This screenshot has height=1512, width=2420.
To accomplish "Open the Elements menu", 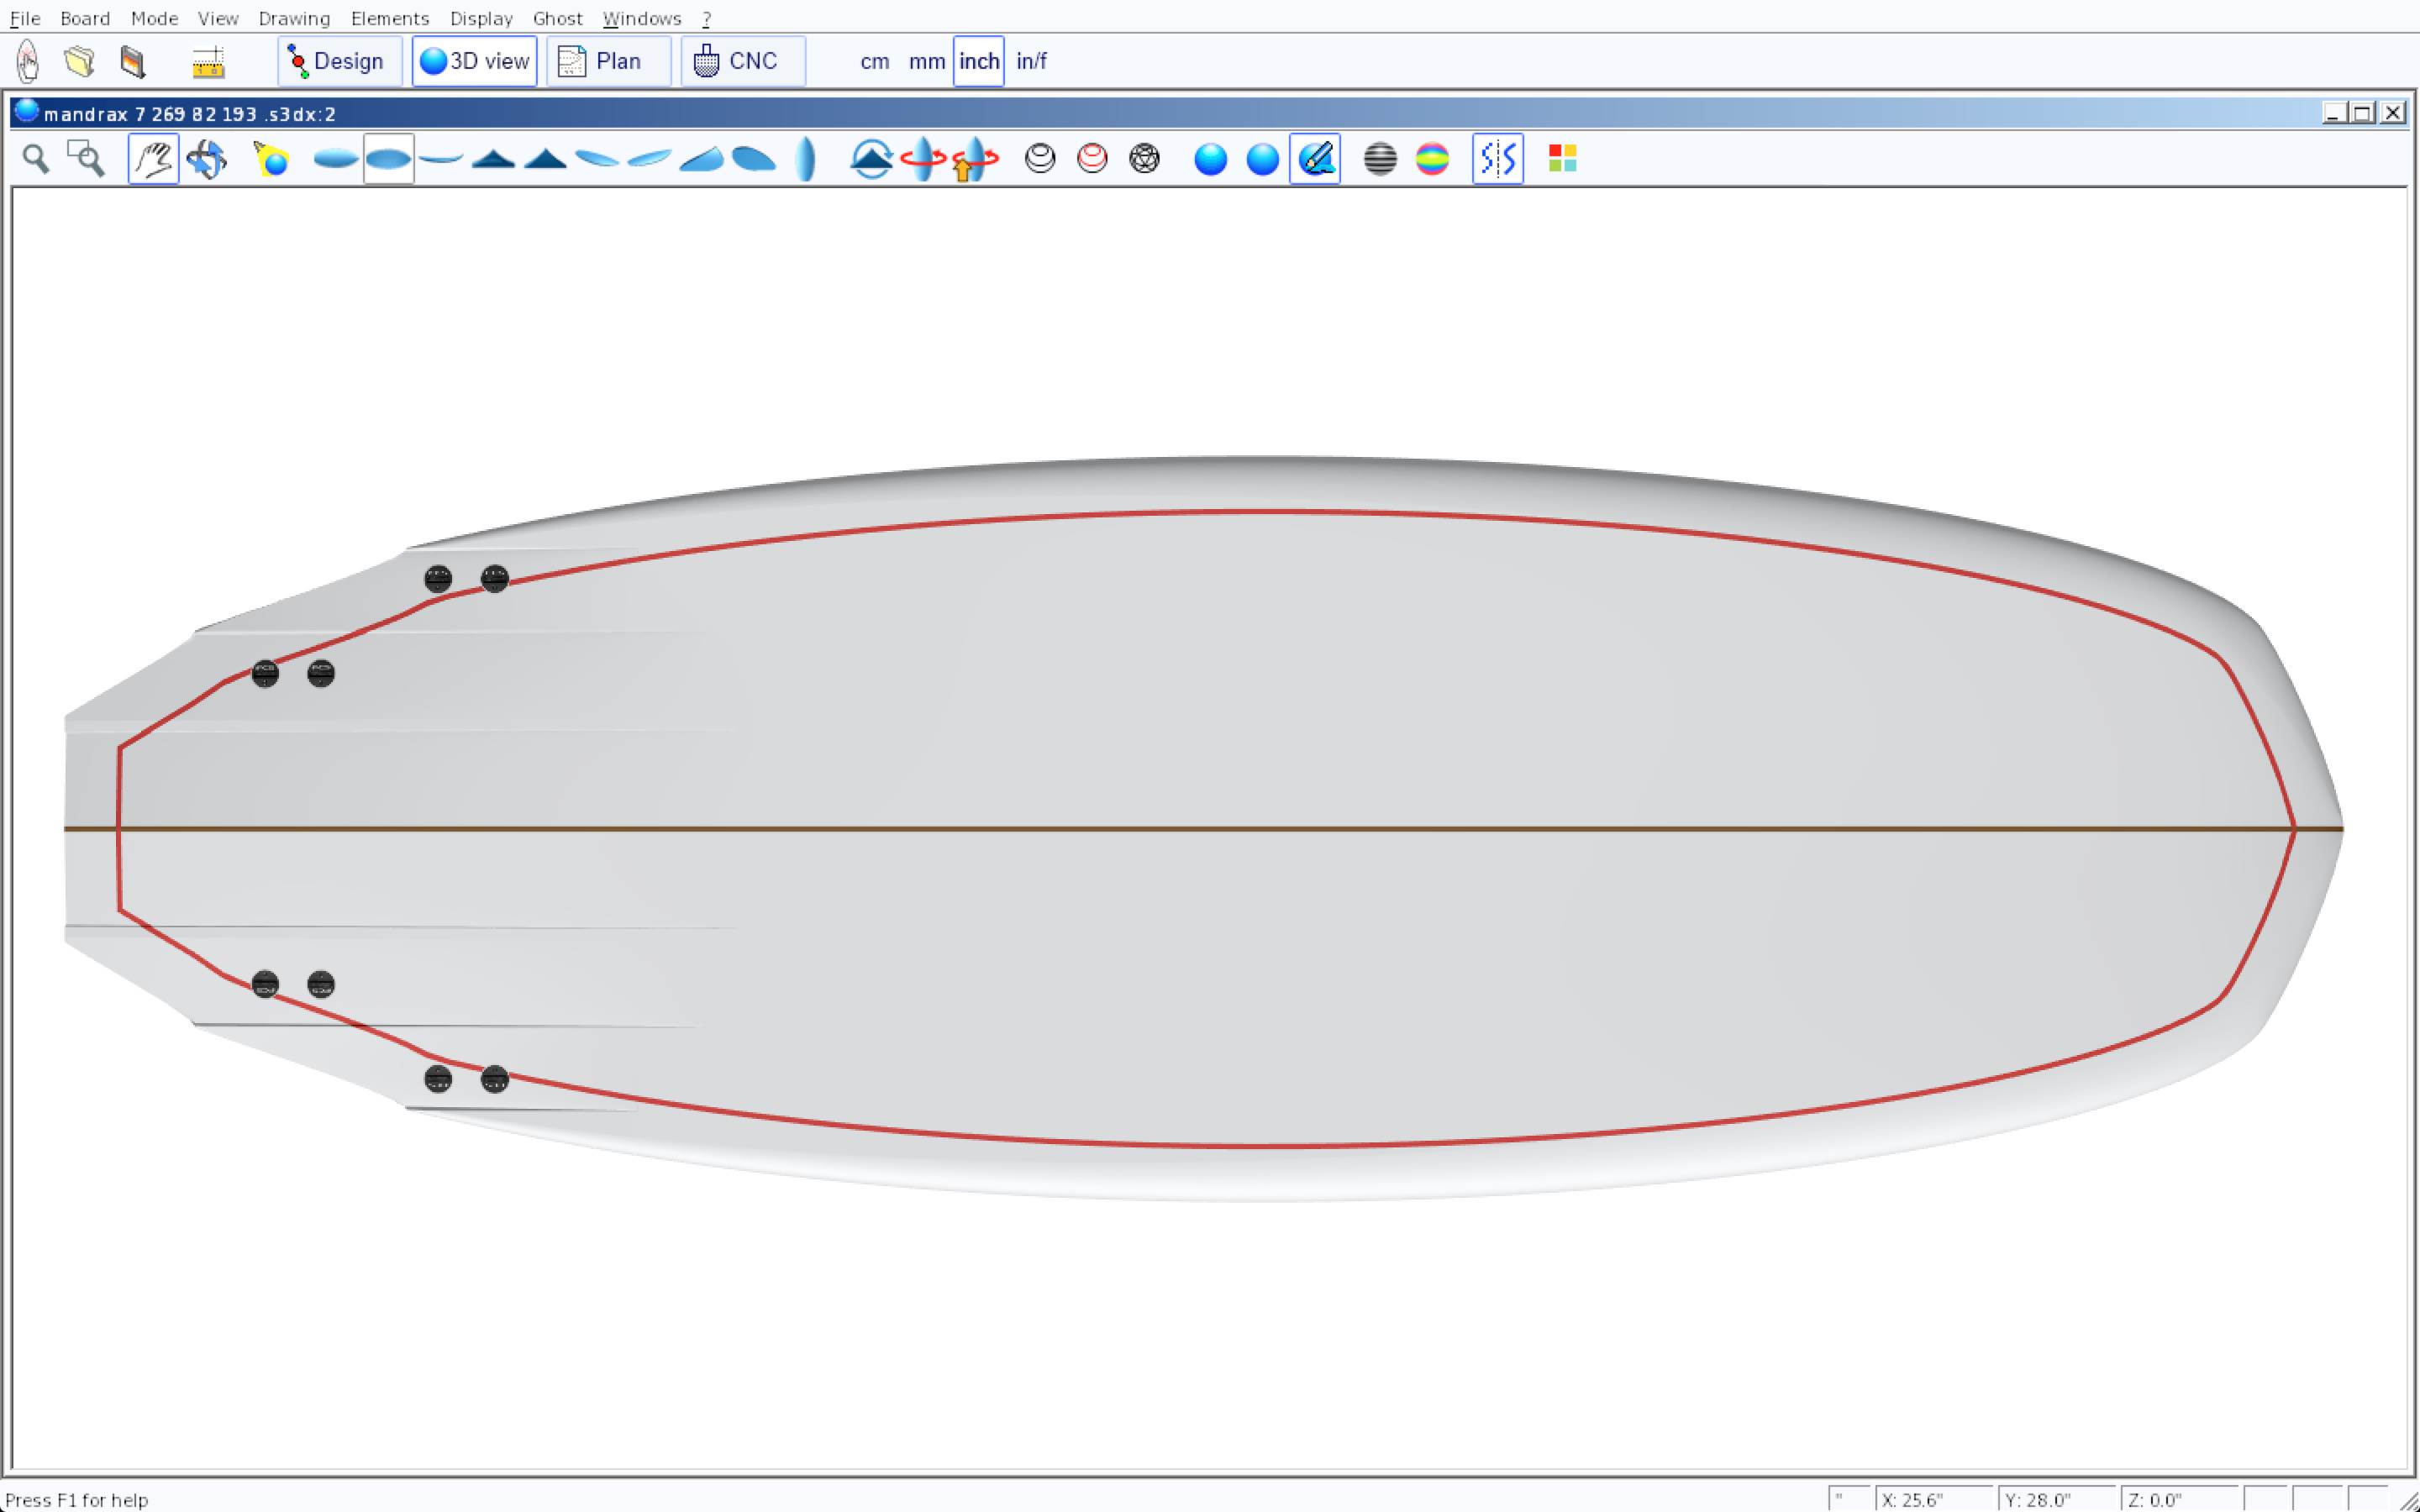I will point(389,18).
